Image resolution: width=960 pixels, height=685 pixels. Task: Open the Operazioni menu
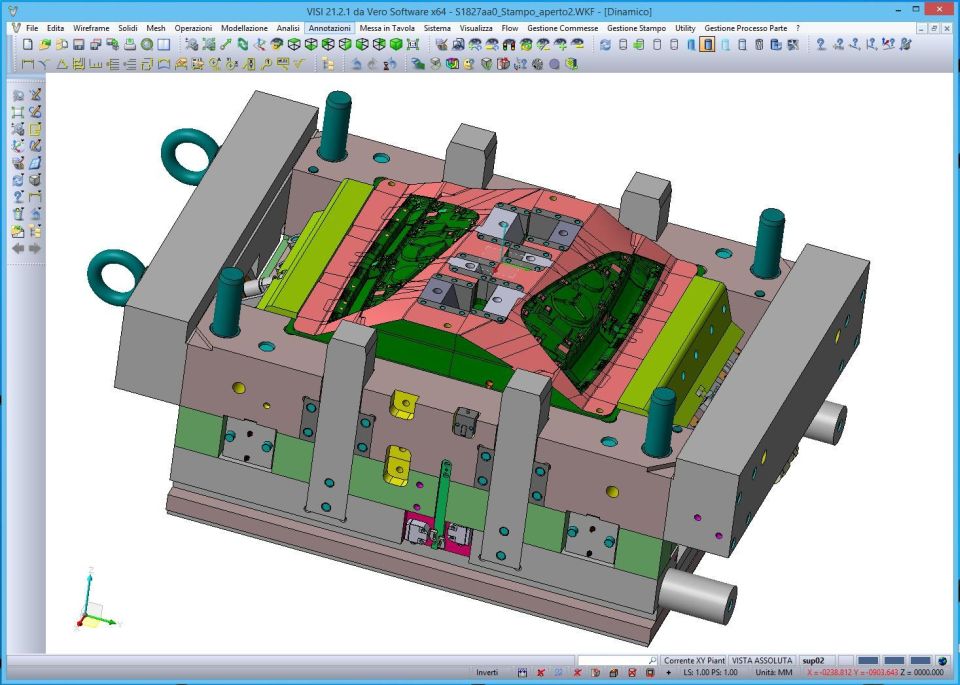point(193,28)
